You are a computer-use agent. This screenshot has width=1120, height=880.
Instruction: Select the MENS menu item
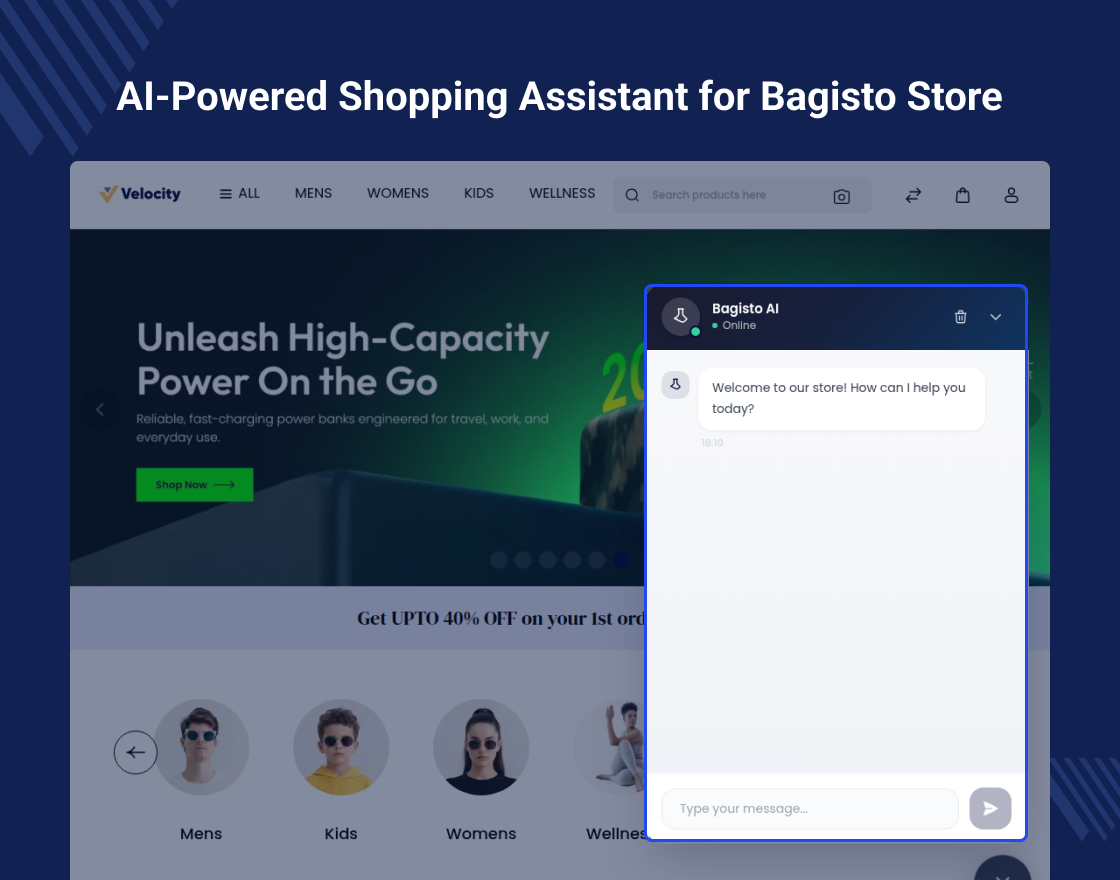tap(313, 194)
